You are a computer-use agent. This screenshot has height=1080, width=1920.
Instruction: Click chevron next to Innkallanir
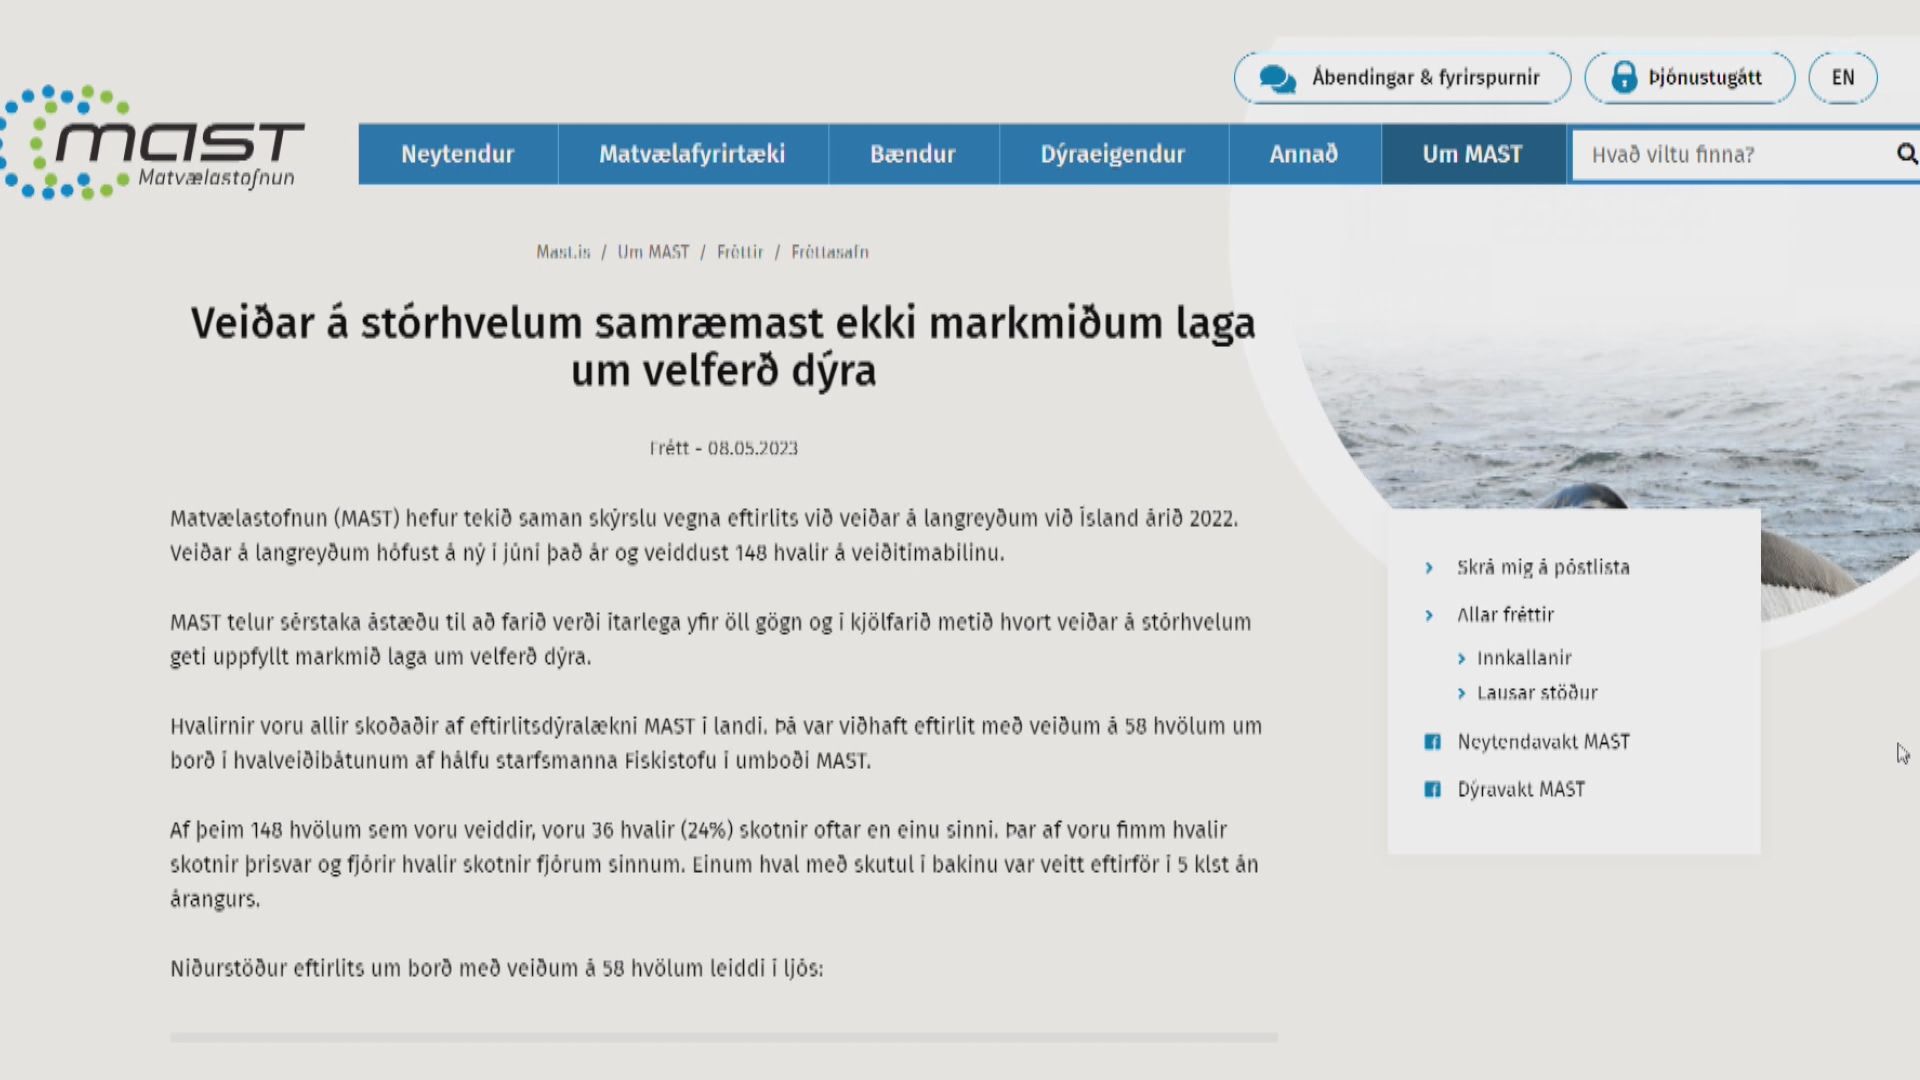click(1461, 658)
